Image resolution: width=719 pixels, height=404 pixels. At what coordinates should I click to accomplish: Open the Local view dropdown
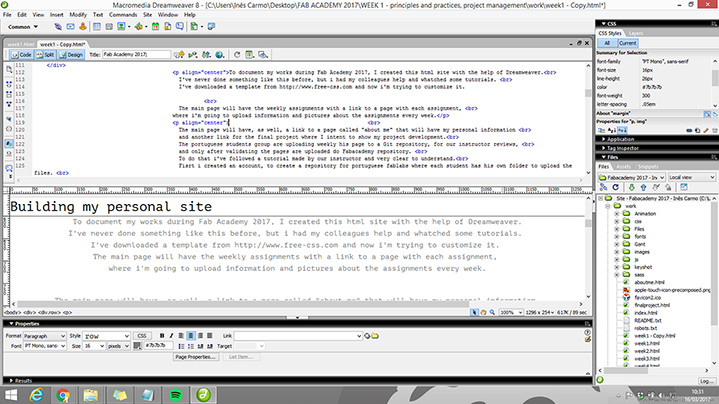(691, 177)
